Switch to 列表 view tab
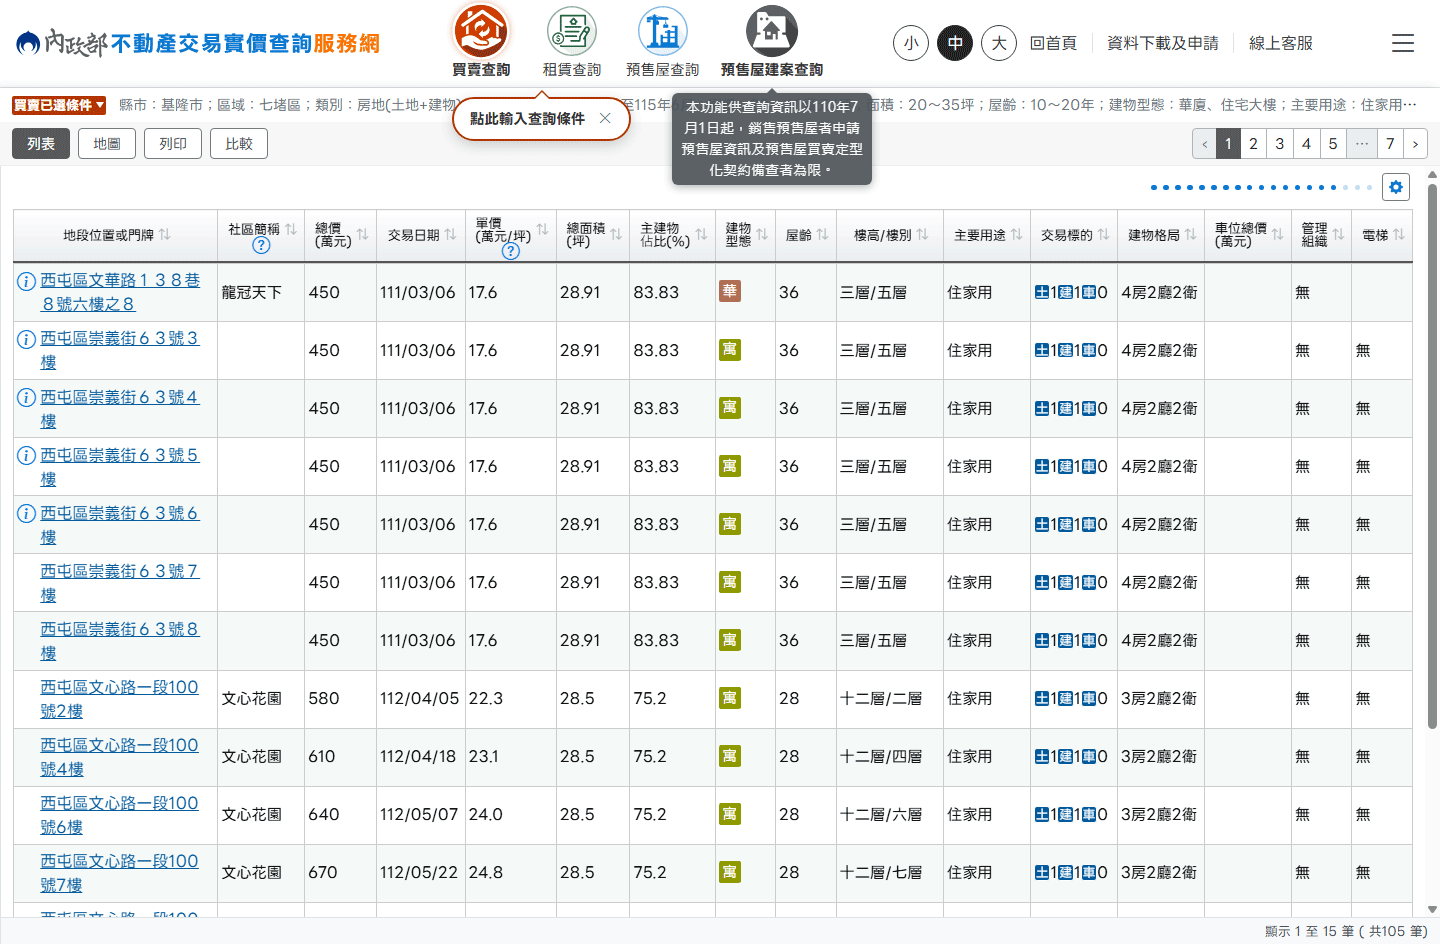Screen dimensions: 1440x944 click(41, 144)
